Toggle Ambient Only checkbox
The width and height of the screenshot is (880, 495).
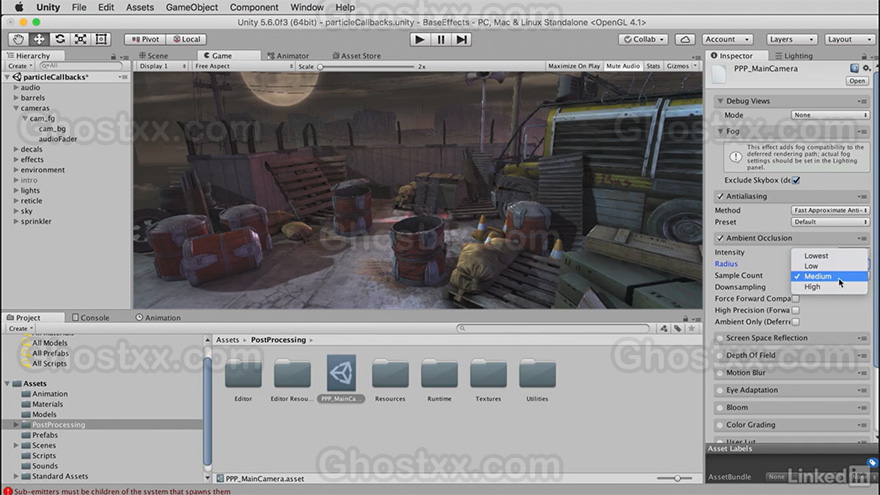point(796,322)
